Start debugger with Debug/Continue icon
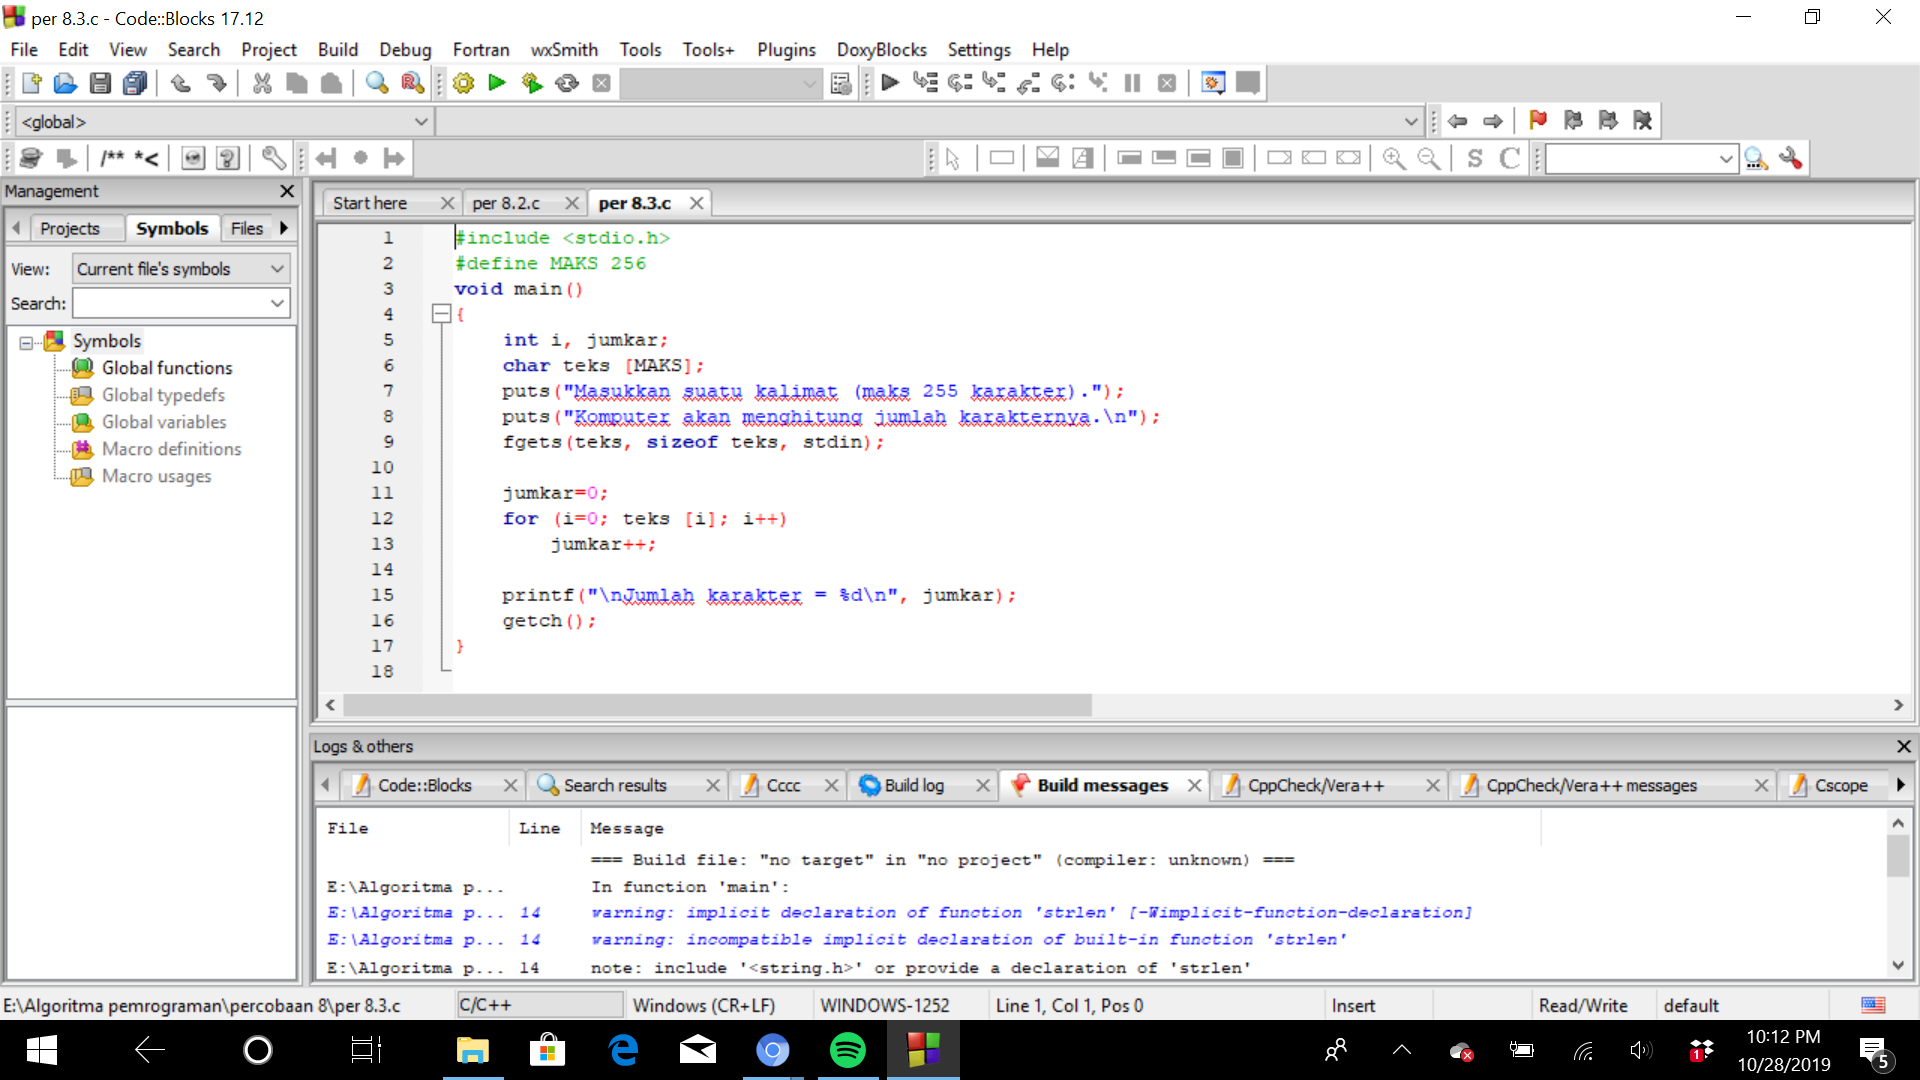 [890, 83]
